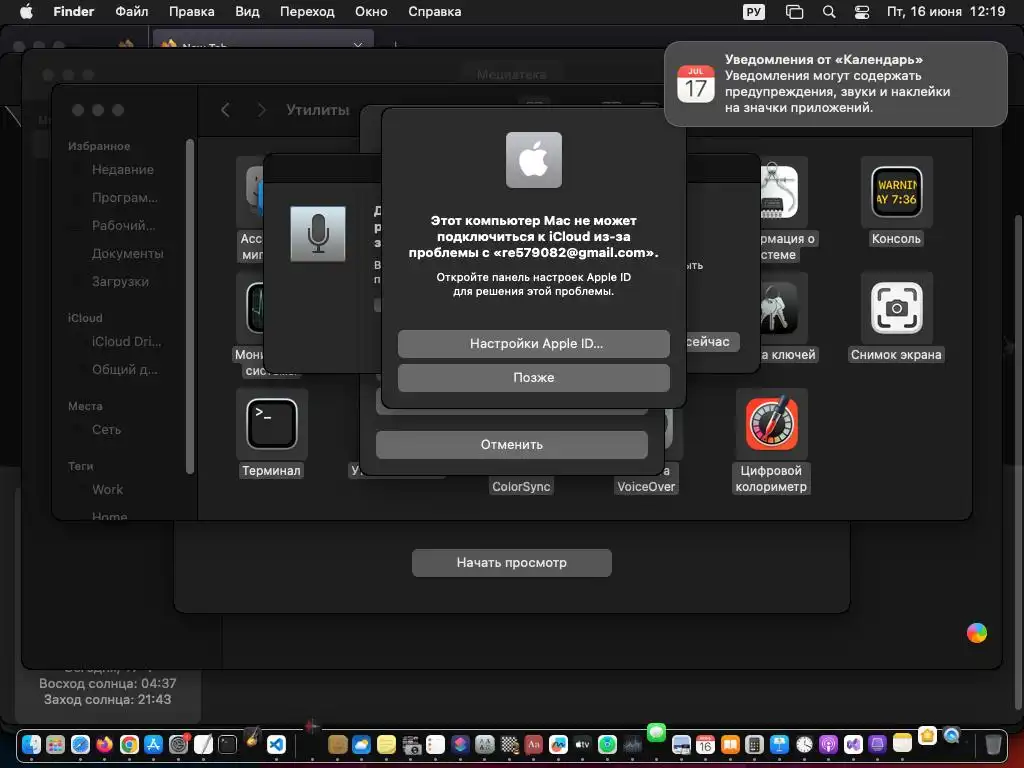
Task: Open the Справка menu
Action: 434,12
